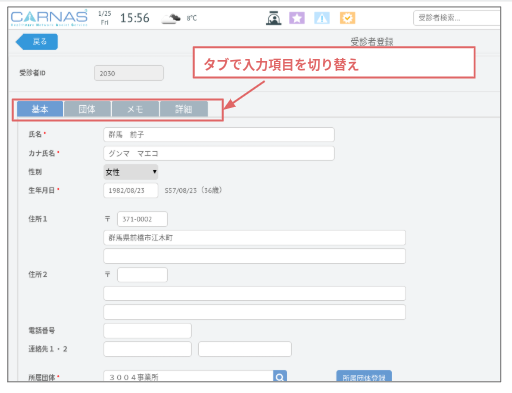This screenshot has width=512, height=393.
Task: Click the 連絡先1・2 label
Action: click(x=48, y=349)
